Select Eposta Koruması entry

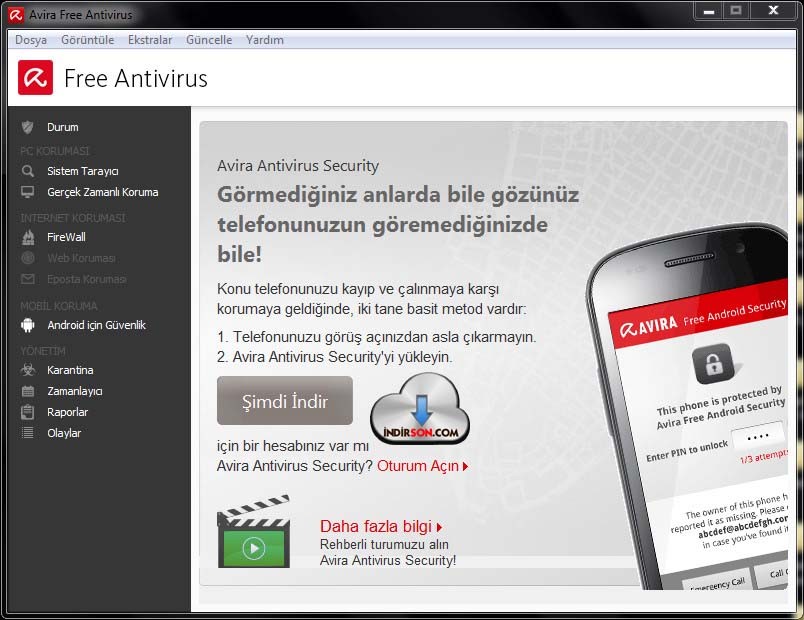tap(87, 279)
